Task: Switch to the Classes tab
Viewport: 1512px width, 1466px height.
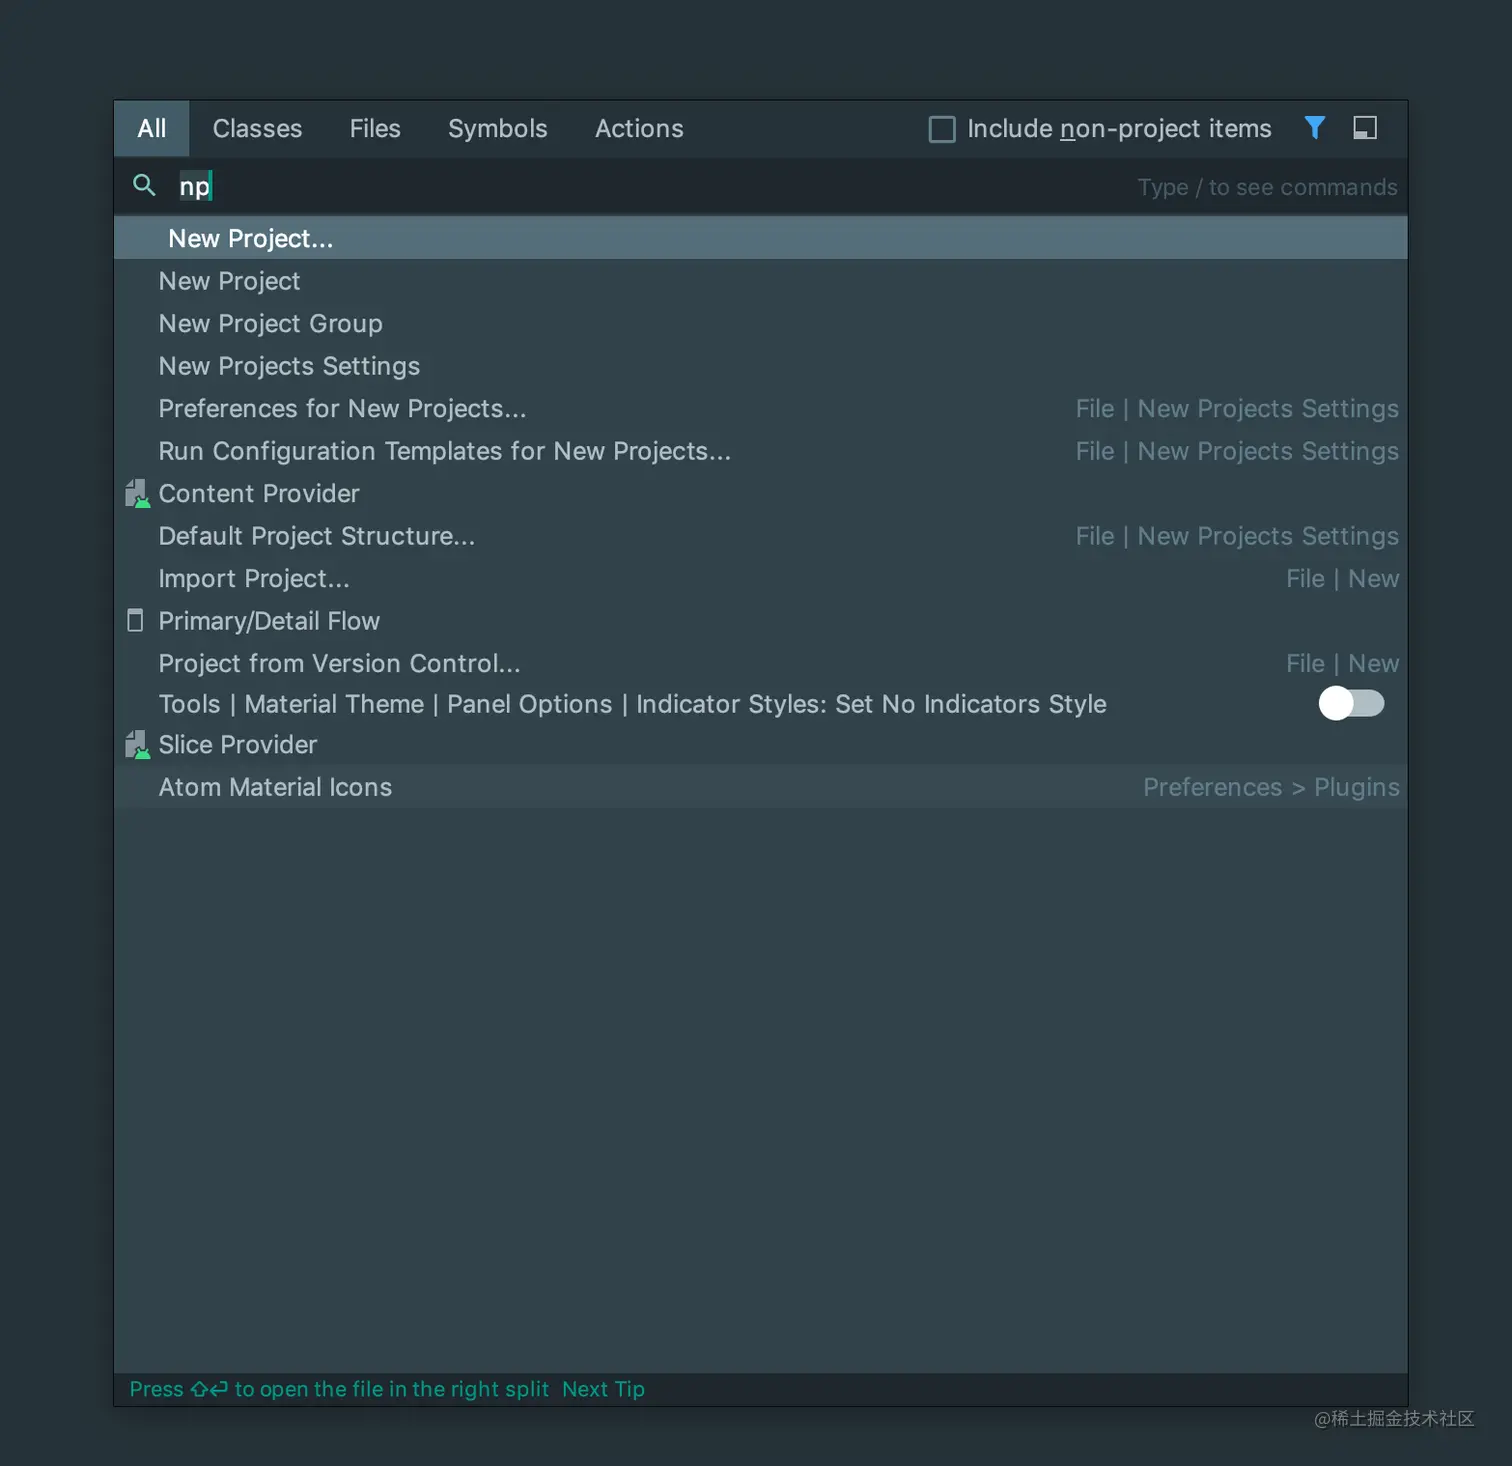Action: pos(257,129)
